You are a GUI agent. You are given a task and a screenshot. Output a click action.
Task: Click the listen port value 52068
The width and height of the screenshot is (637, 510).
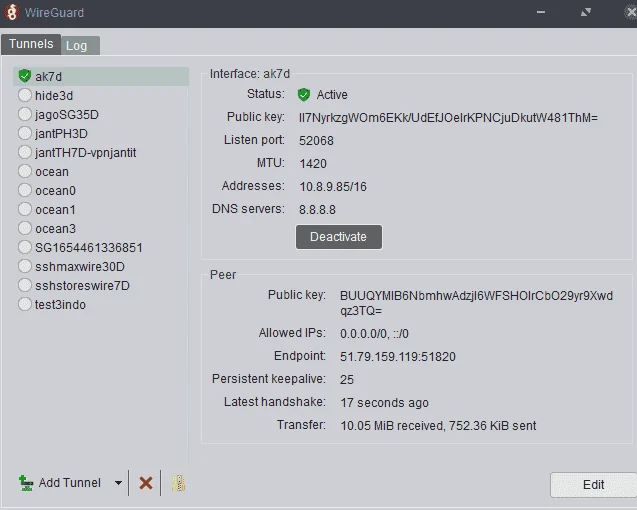pos(316,141)
